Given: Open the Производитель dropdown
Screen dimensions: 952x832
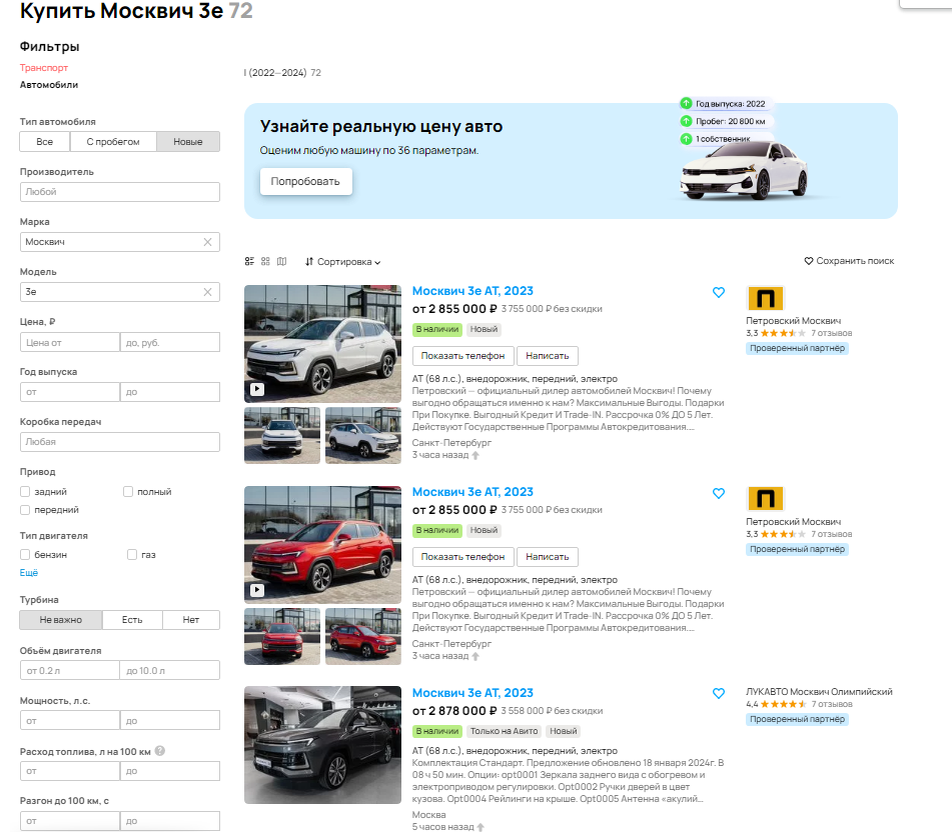Looking at the screenshot, I should 120,192.
